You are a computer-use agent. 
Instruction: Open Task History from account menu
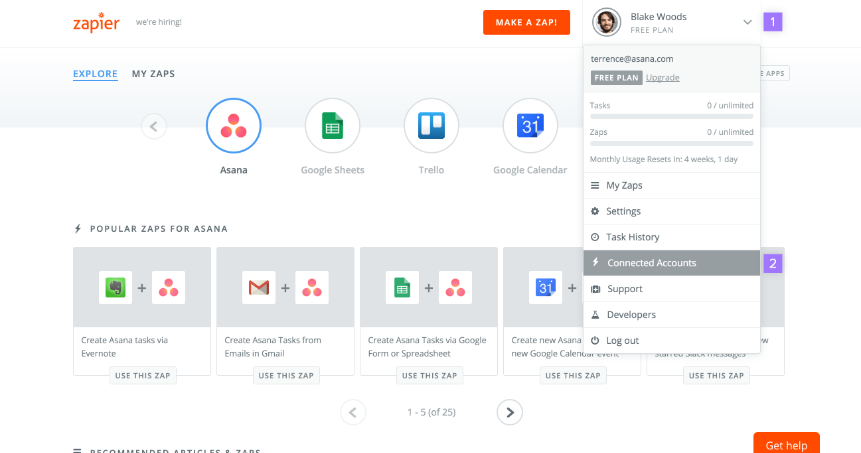(672, 237)
